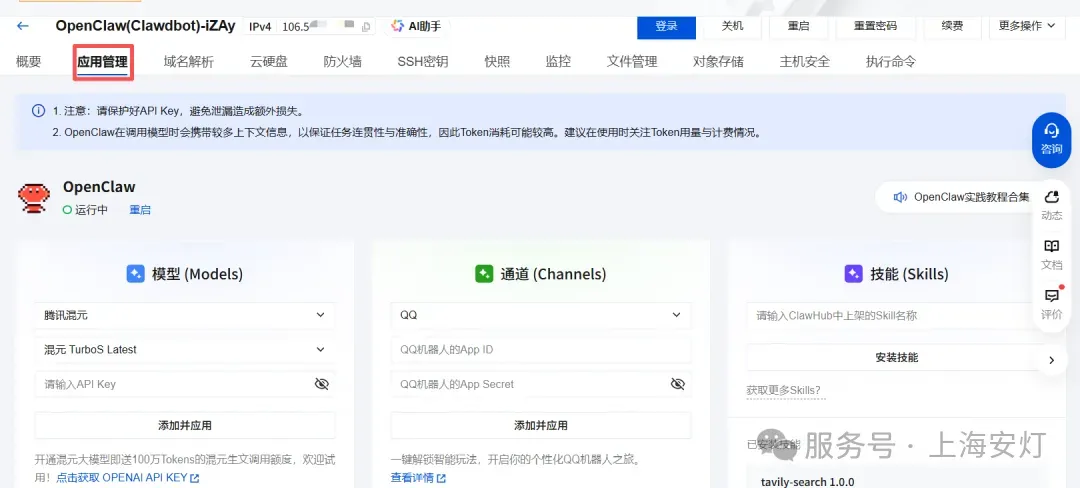Open external link icon after 查看详情
Screen dimensions: 1080x488
[x=441, y=478]
